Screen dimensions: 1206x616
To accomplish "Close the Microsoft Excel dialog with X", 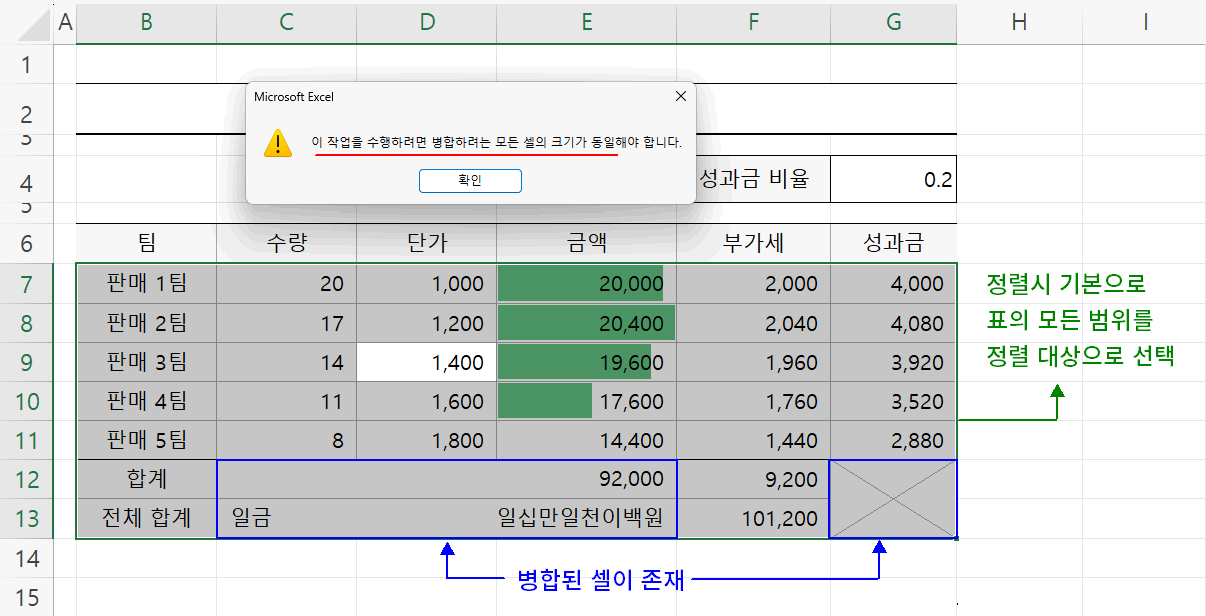I will [x=681, y=96].
